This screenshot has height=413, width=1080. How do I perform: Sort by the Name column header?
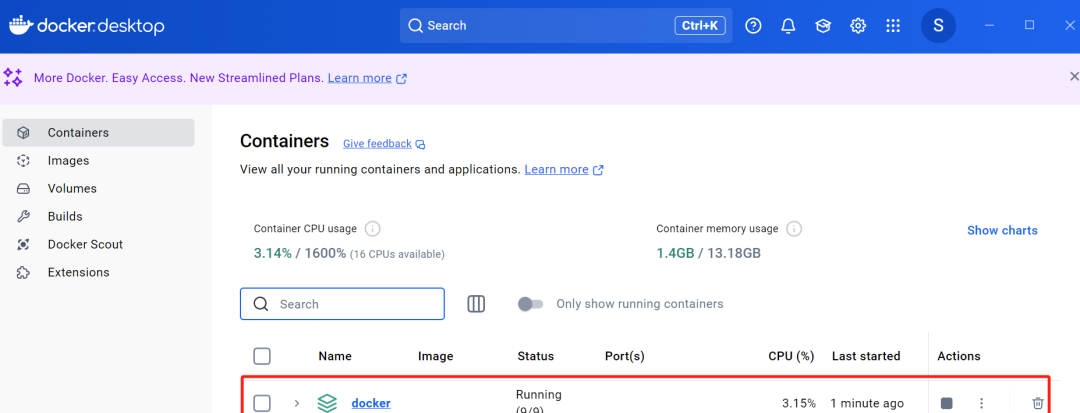(x=335, y=356)
